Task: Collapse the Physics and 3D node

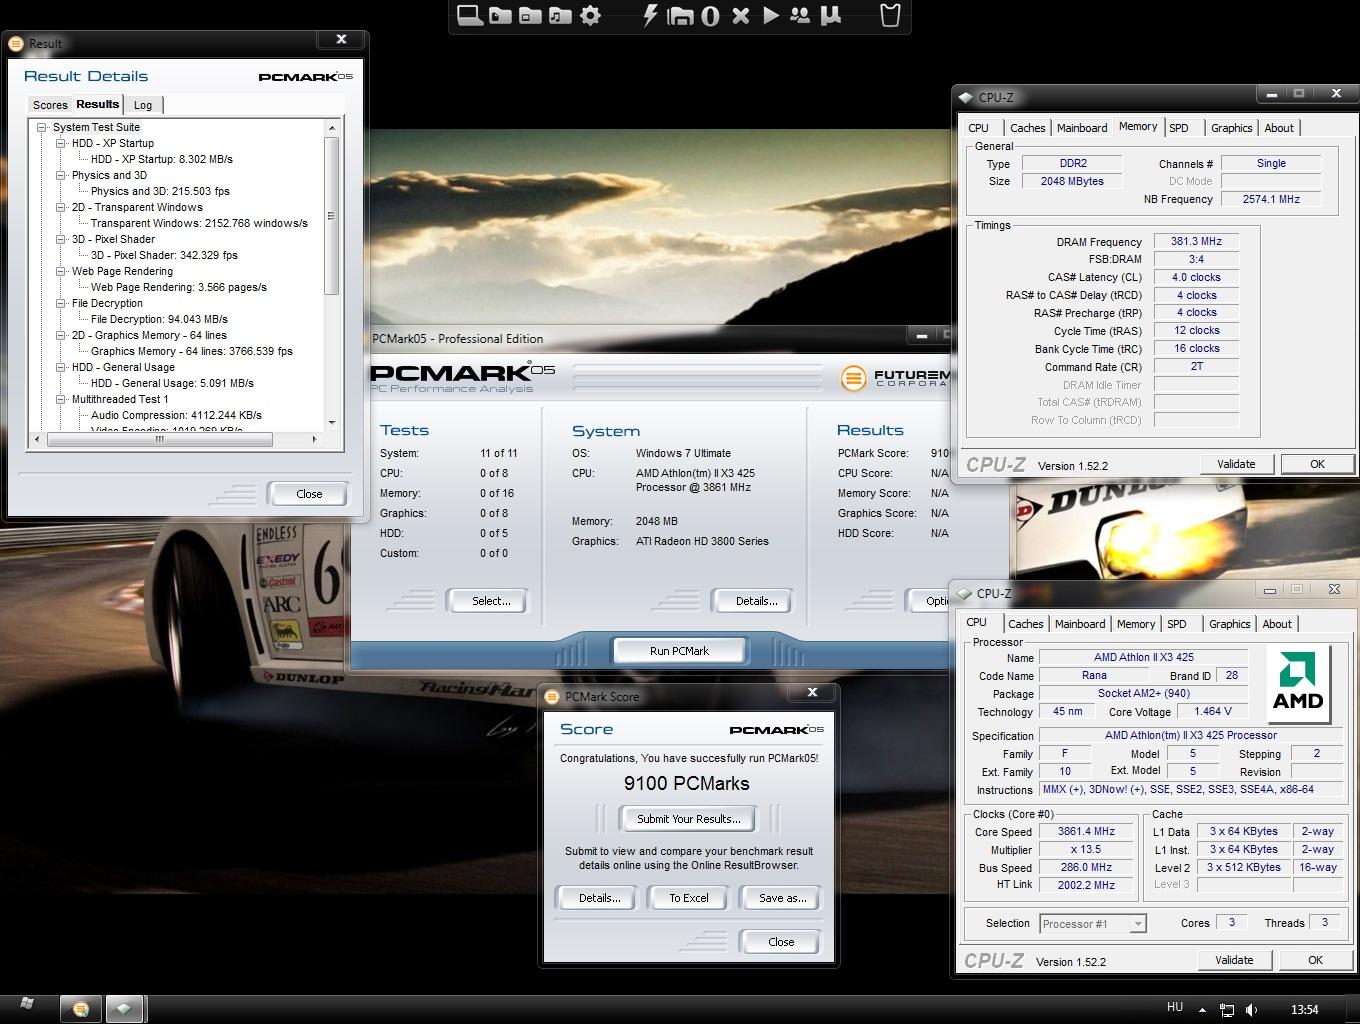Action: pyautogui.click(x=61, y=175)
